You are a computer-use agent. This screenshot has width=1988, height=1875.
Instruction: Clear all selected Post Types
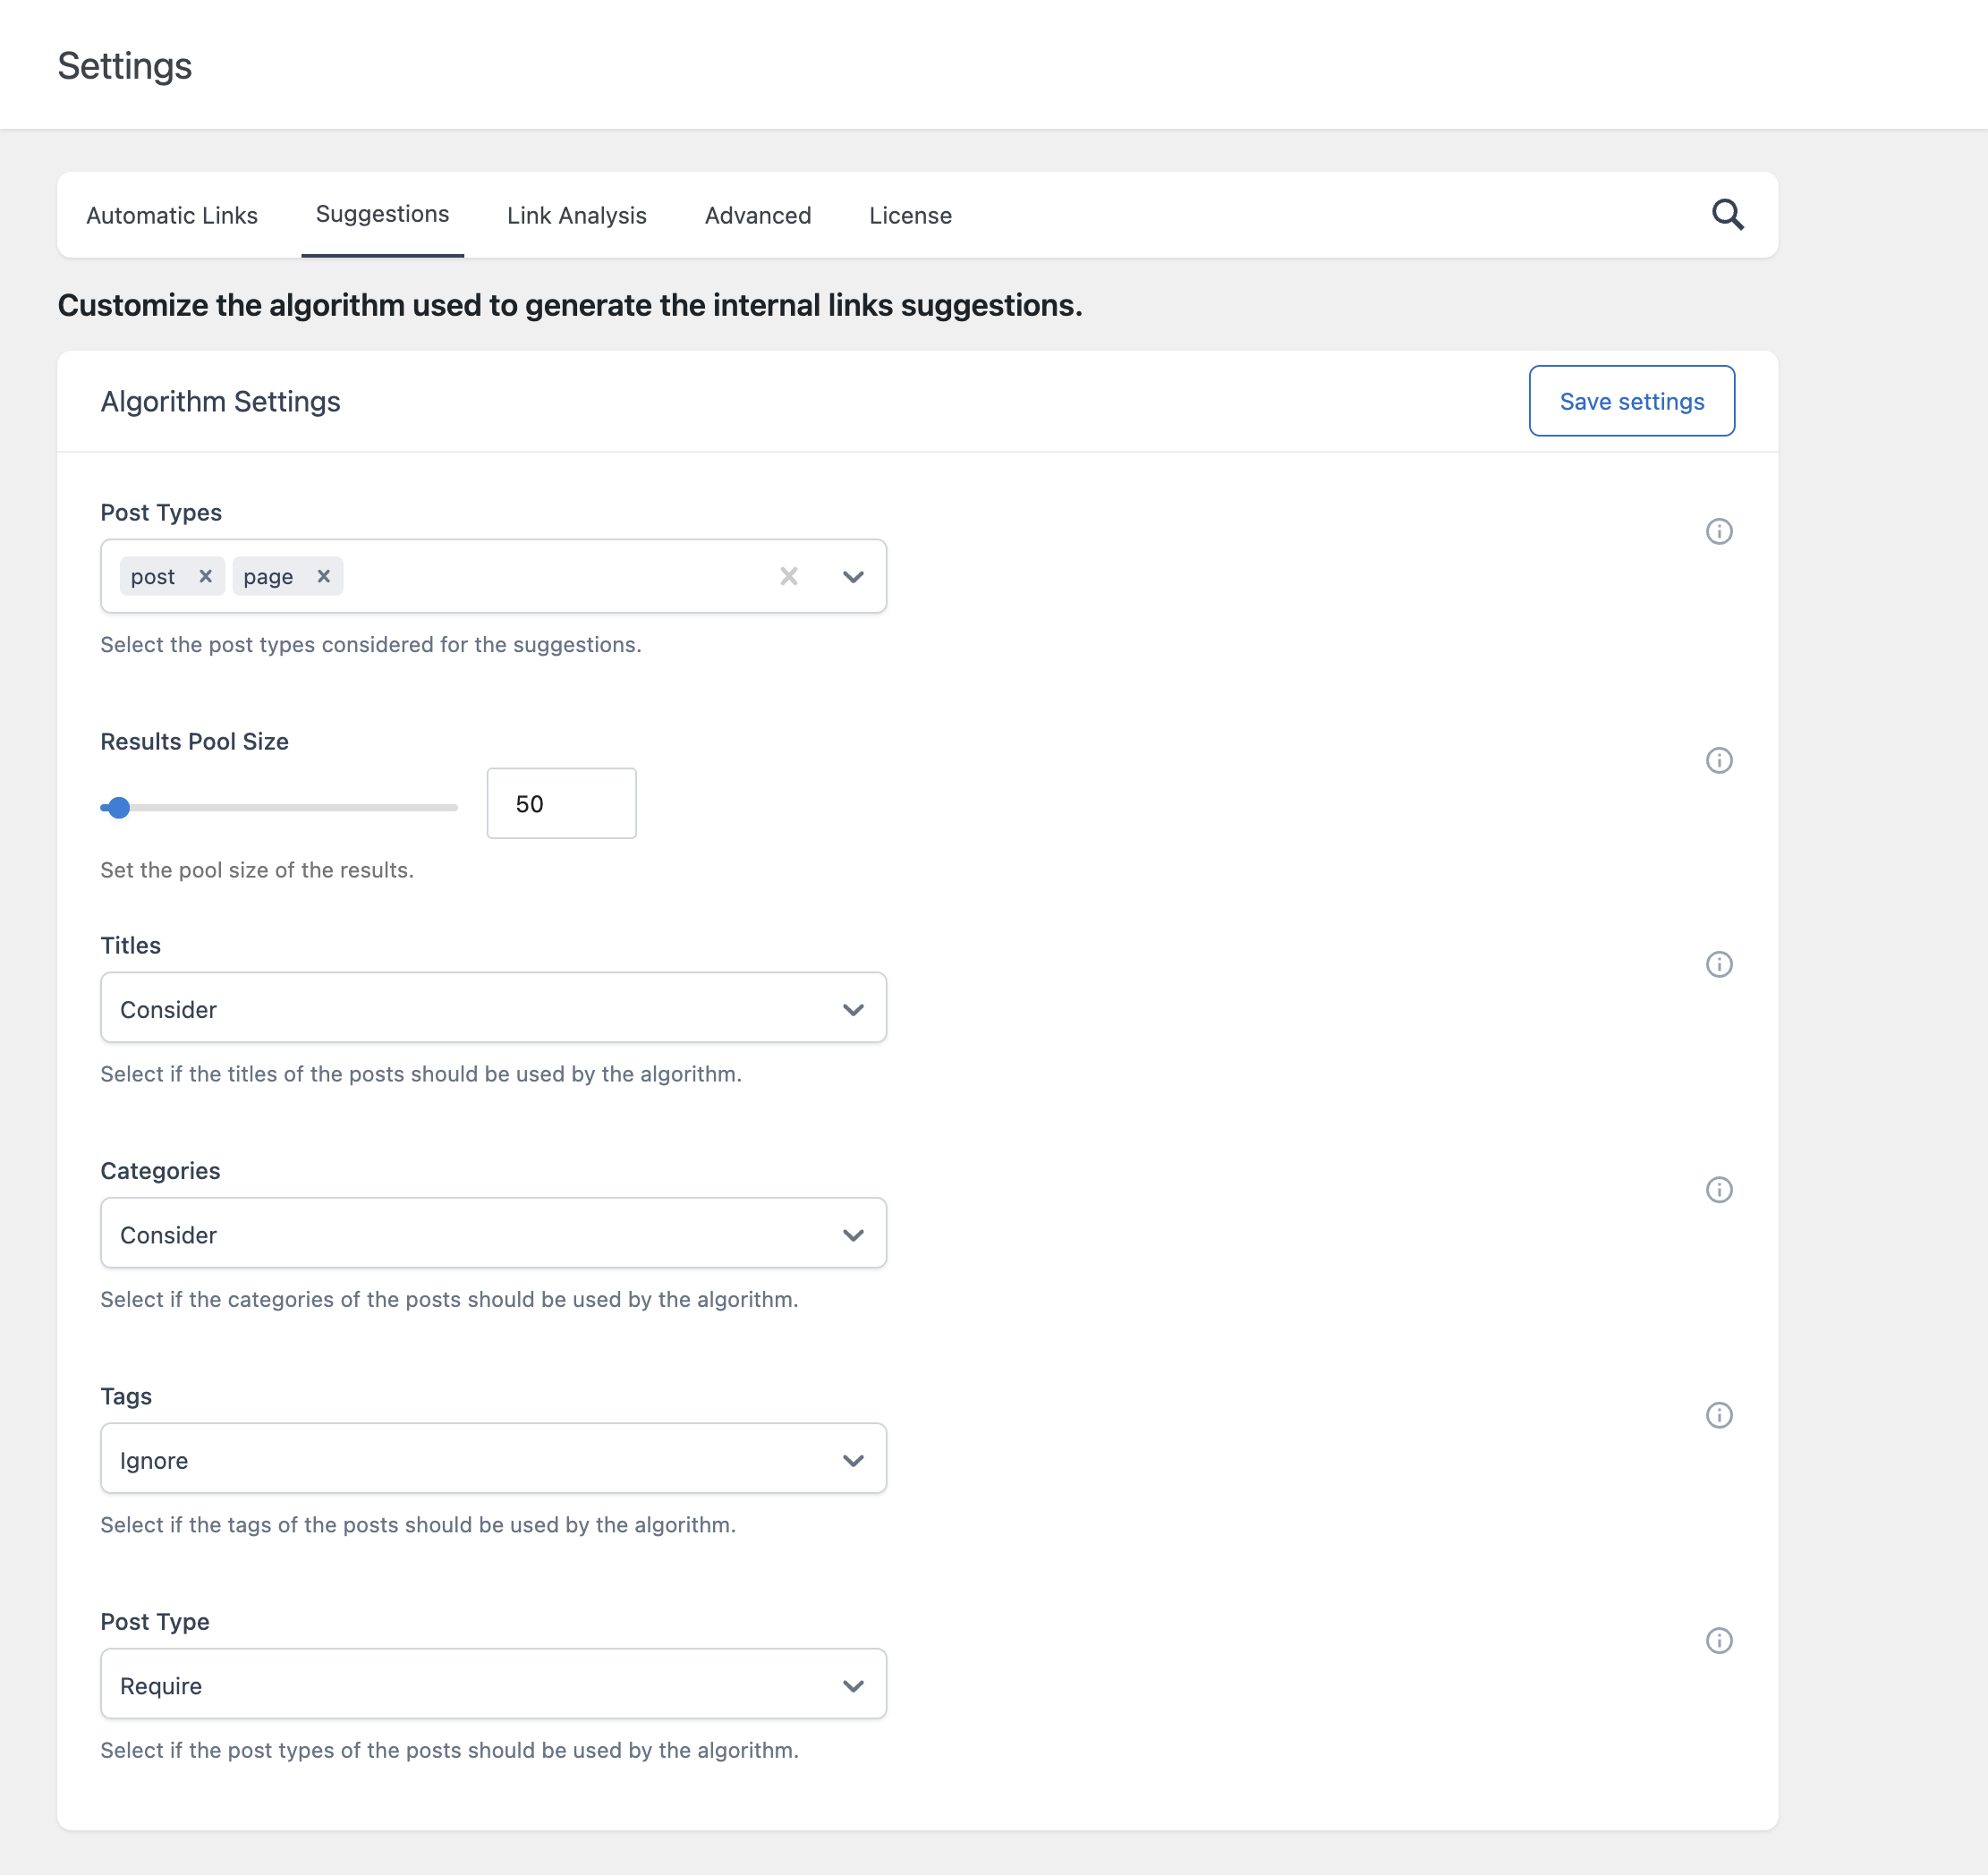[x=788, y=576]
